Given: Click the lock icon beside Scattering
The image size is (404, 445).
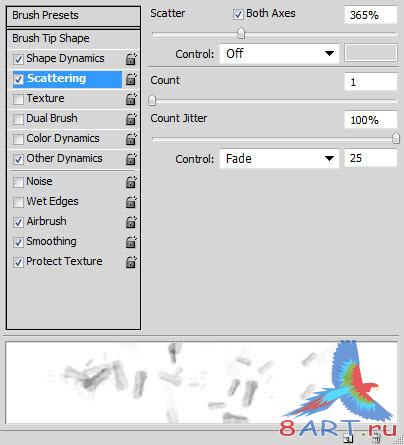Looking at the screenshot, I should tap(131, 79).
